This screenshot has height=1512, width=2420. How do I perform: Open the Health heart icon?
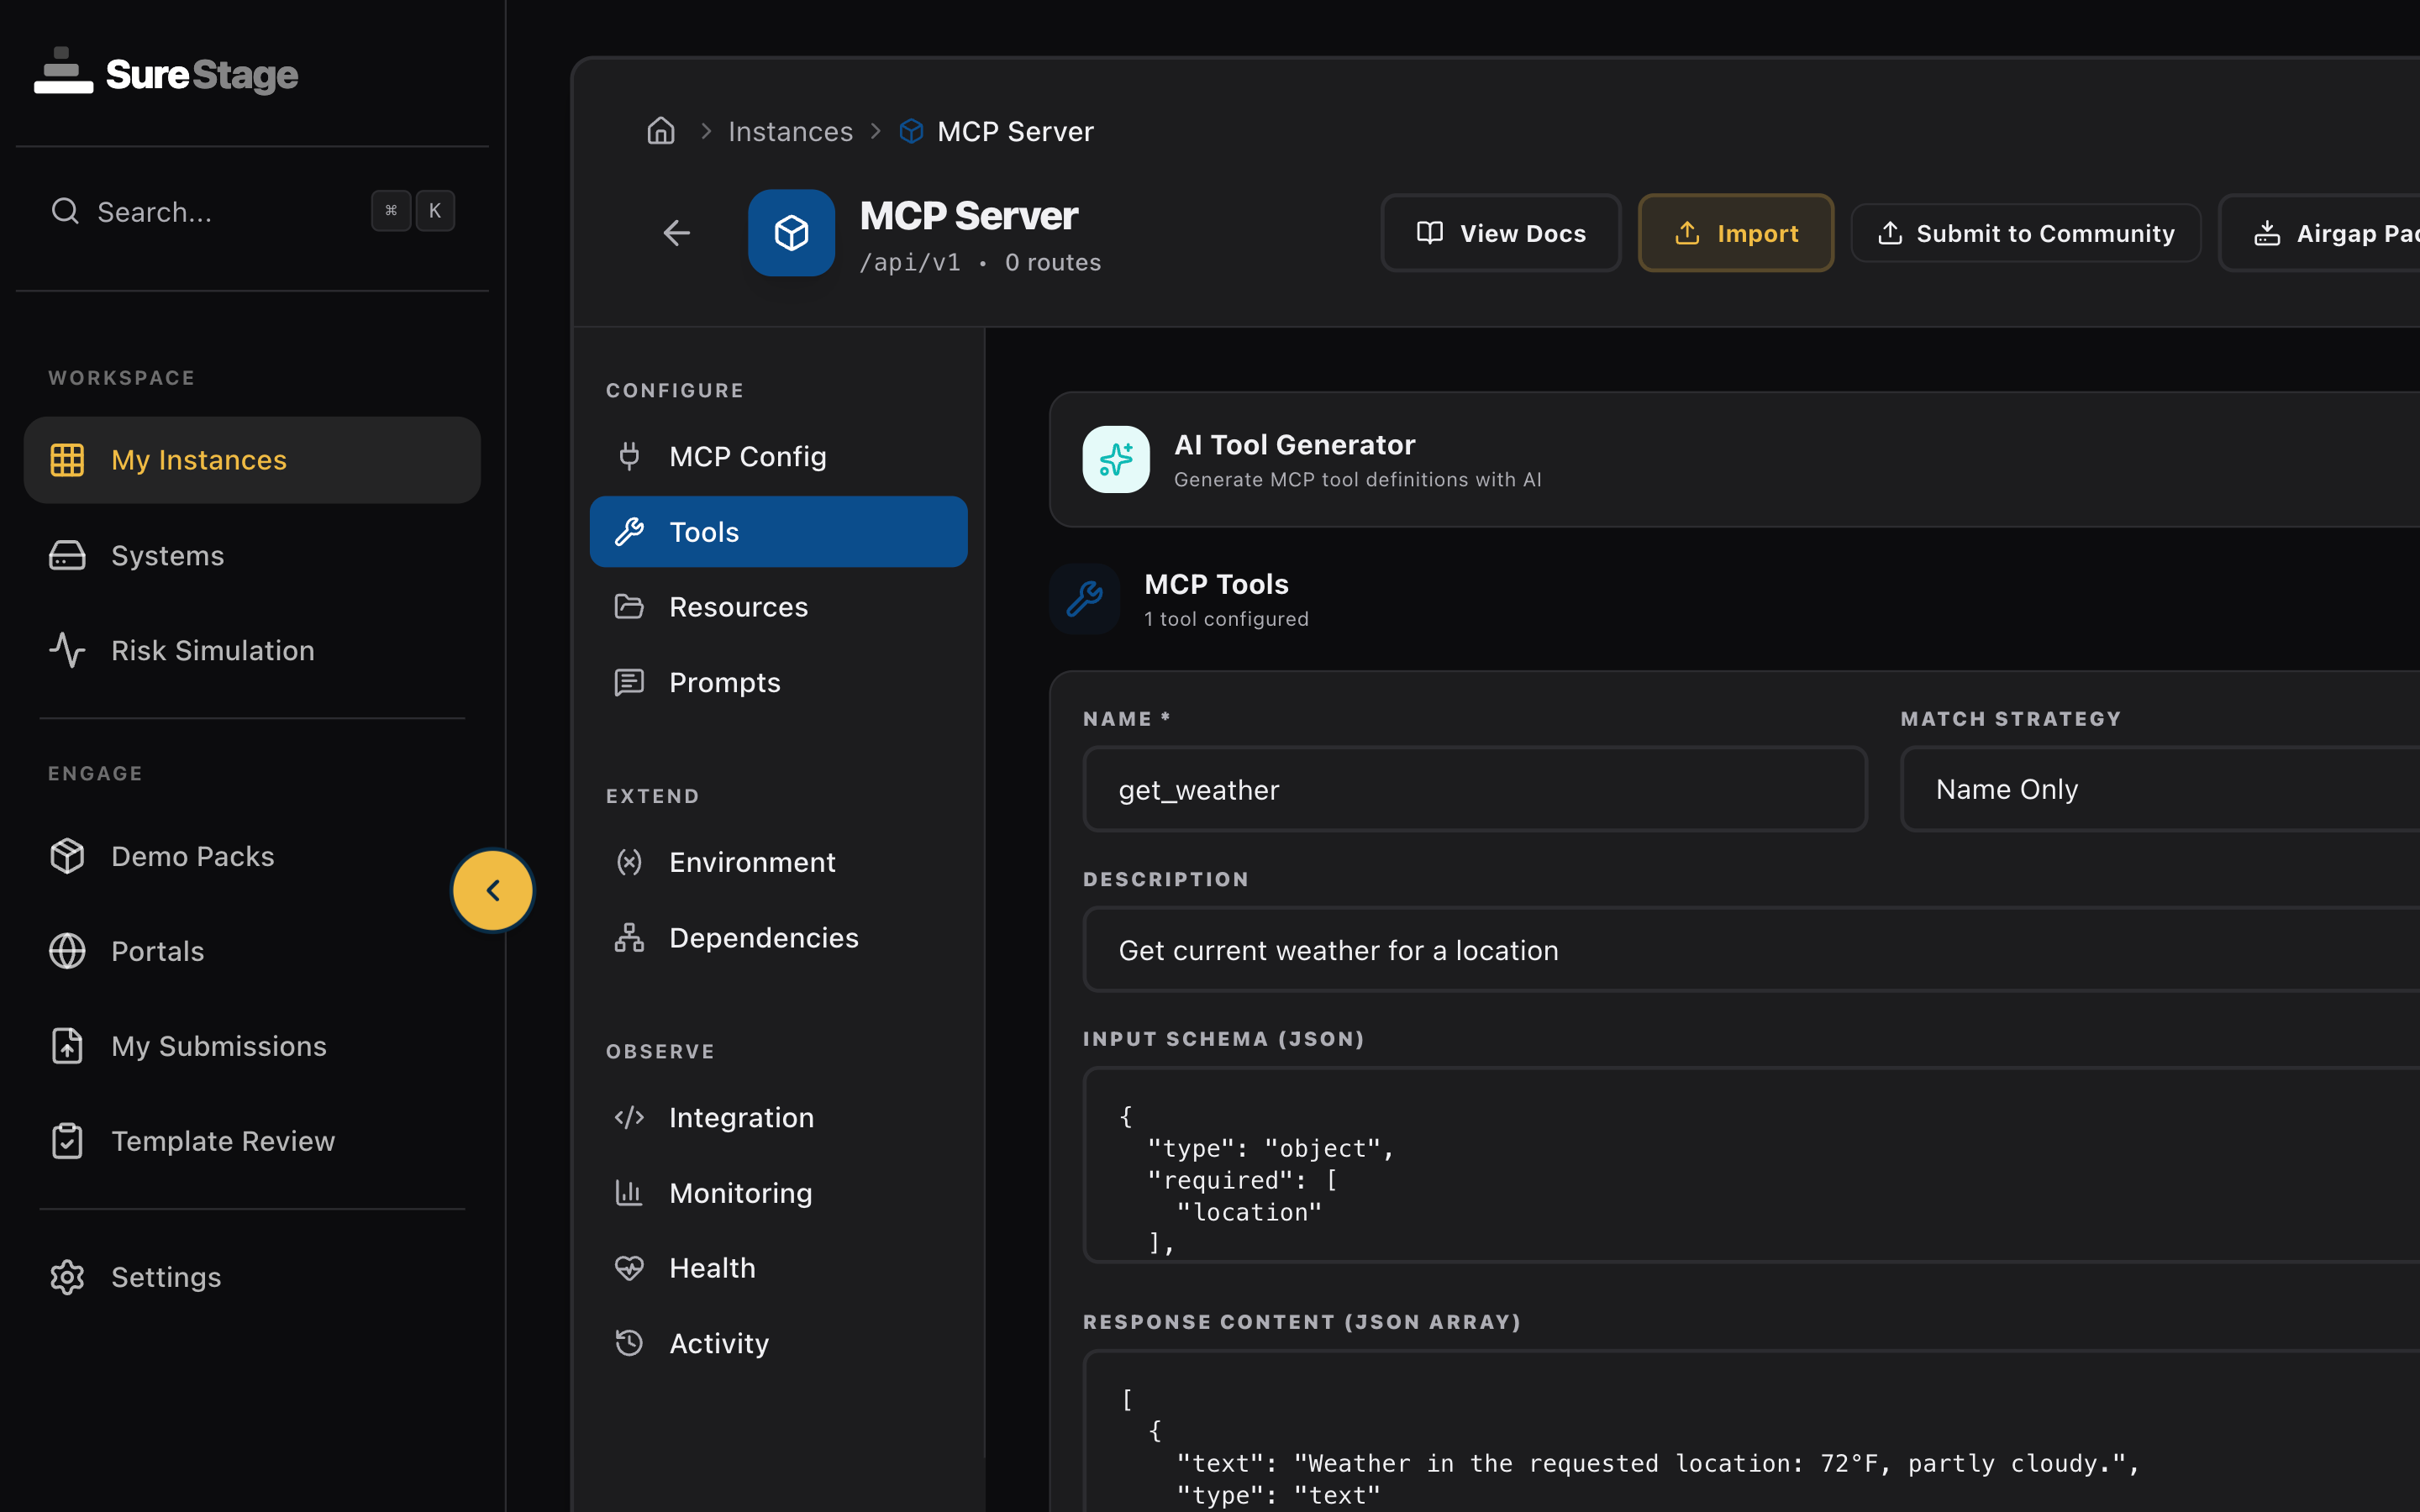click(x=629, y=1267)
